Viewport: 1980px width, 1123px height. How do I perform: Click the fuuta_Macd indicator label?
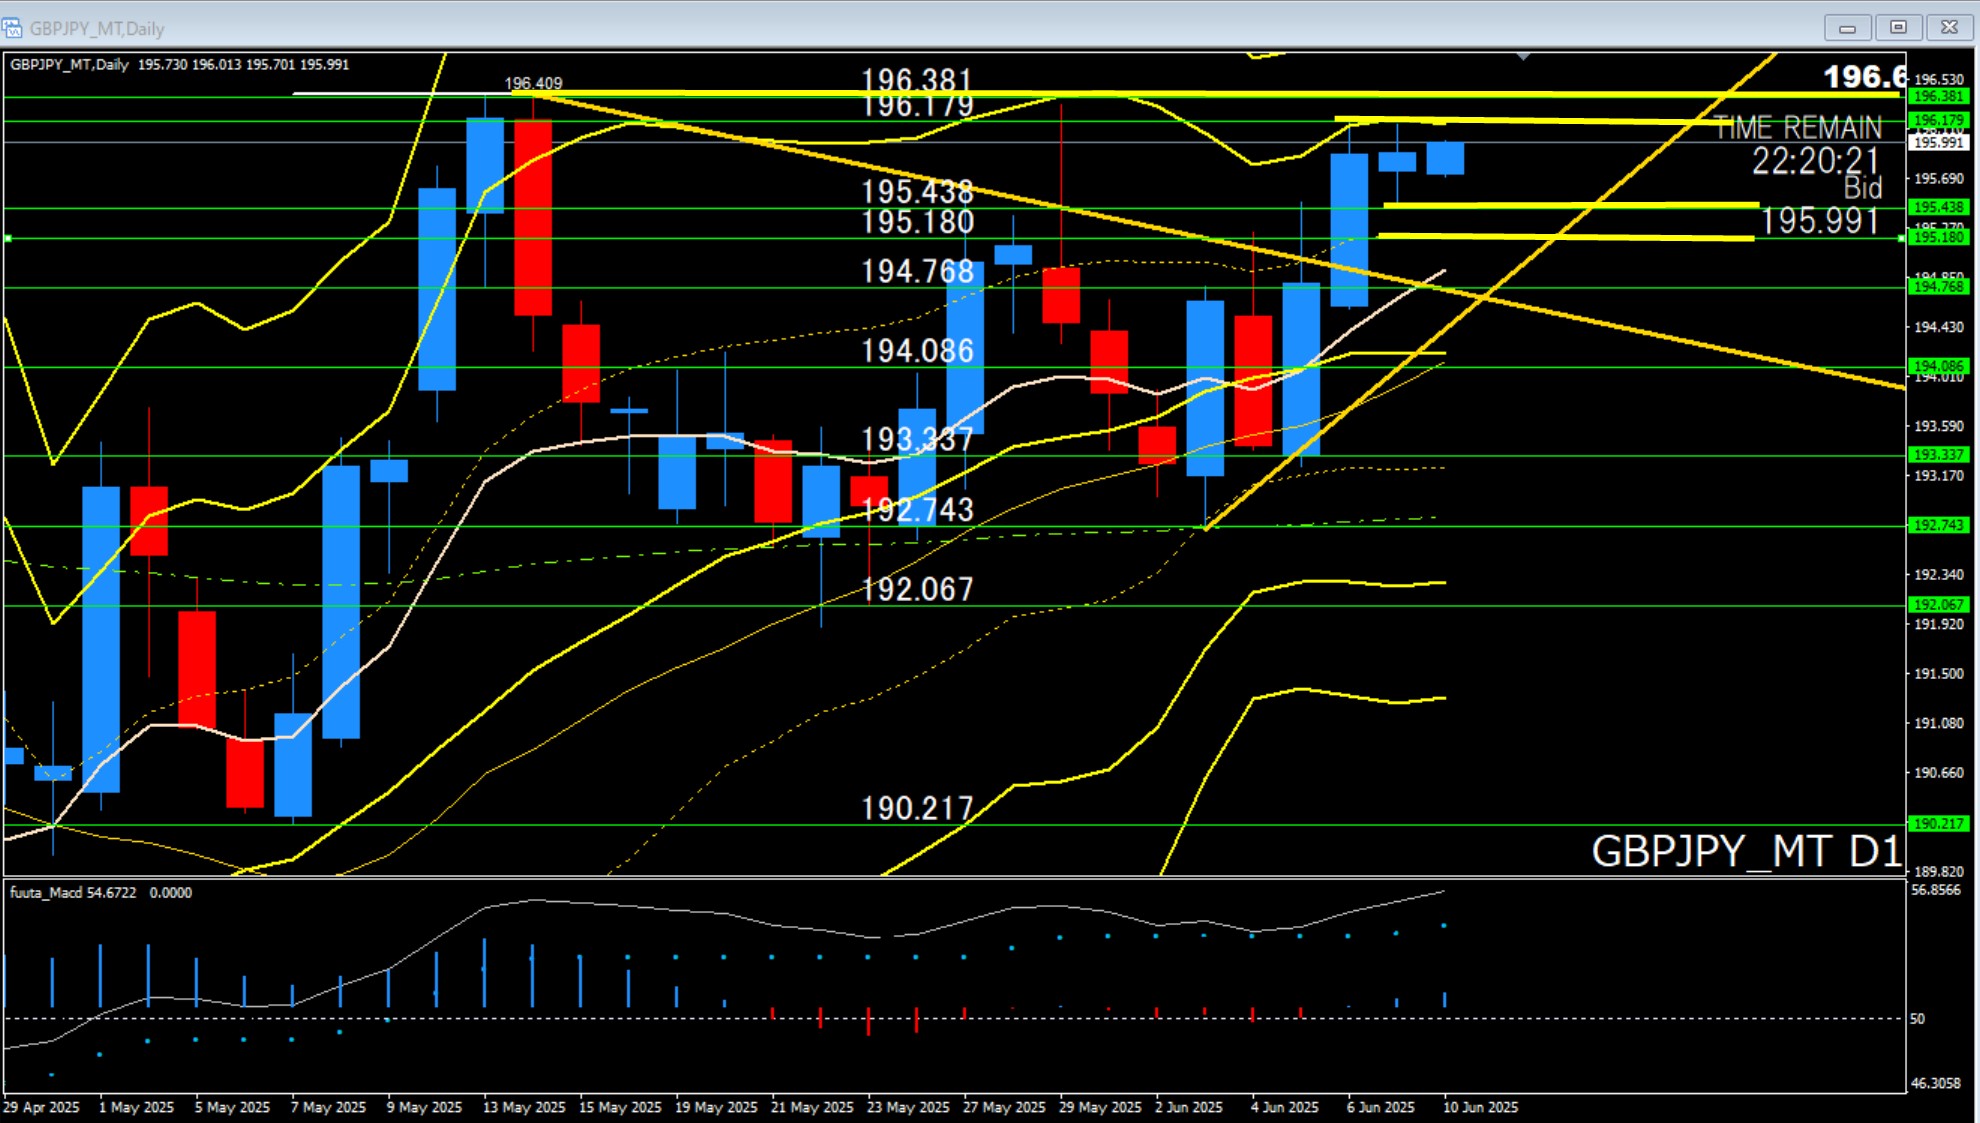click(101, 893)
